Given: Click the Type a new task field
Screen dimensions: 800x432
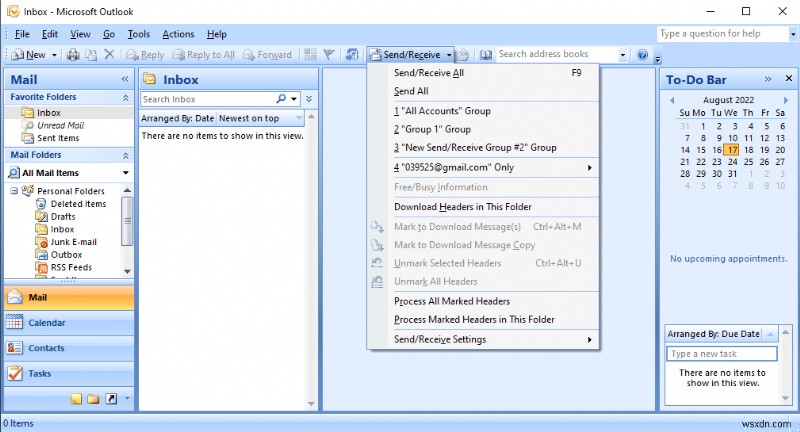Looking at the screenshot, I should click(721, 354).
